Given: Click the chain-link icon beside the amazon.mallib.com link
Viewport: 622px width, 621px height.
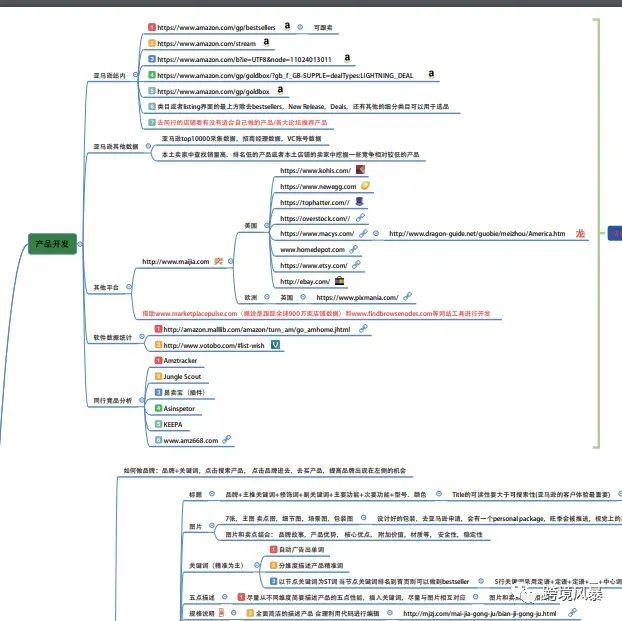Looking at the screenshot, I should coord(363,329).
